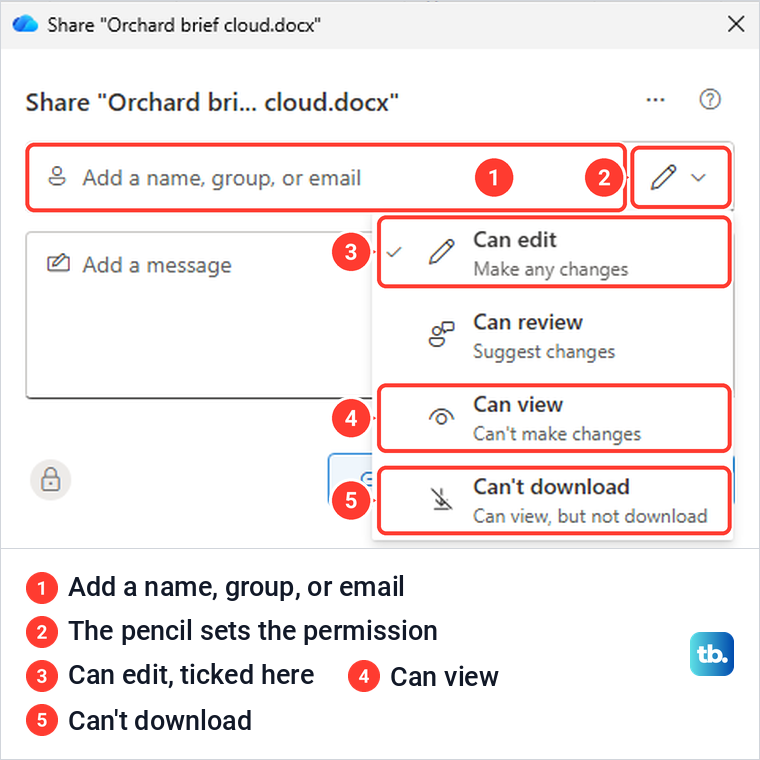
Task: Click in Add a name, group, or email field
Action: point(326,177)
